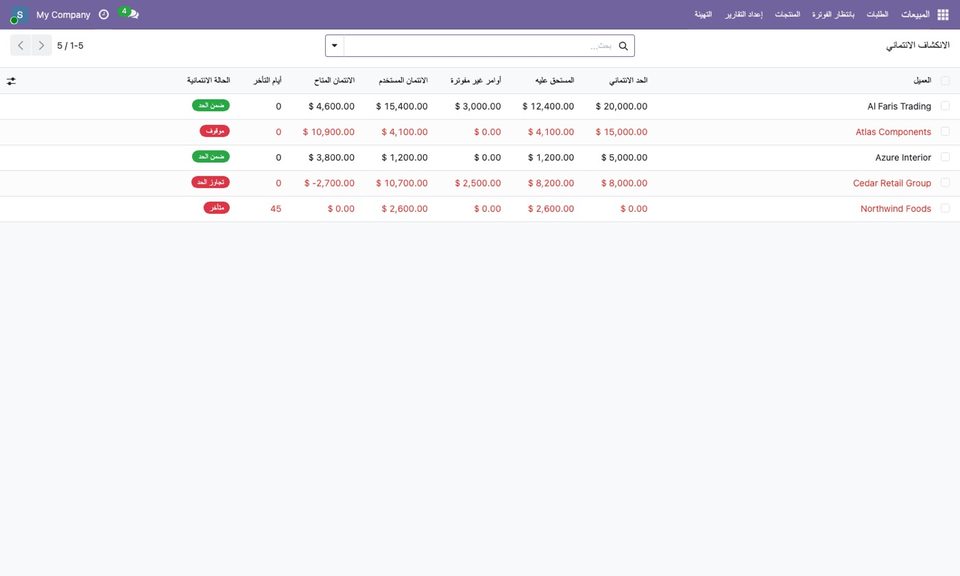
Task: Sort by the الحالة الائتمانية column header
Action: (208, 81)
